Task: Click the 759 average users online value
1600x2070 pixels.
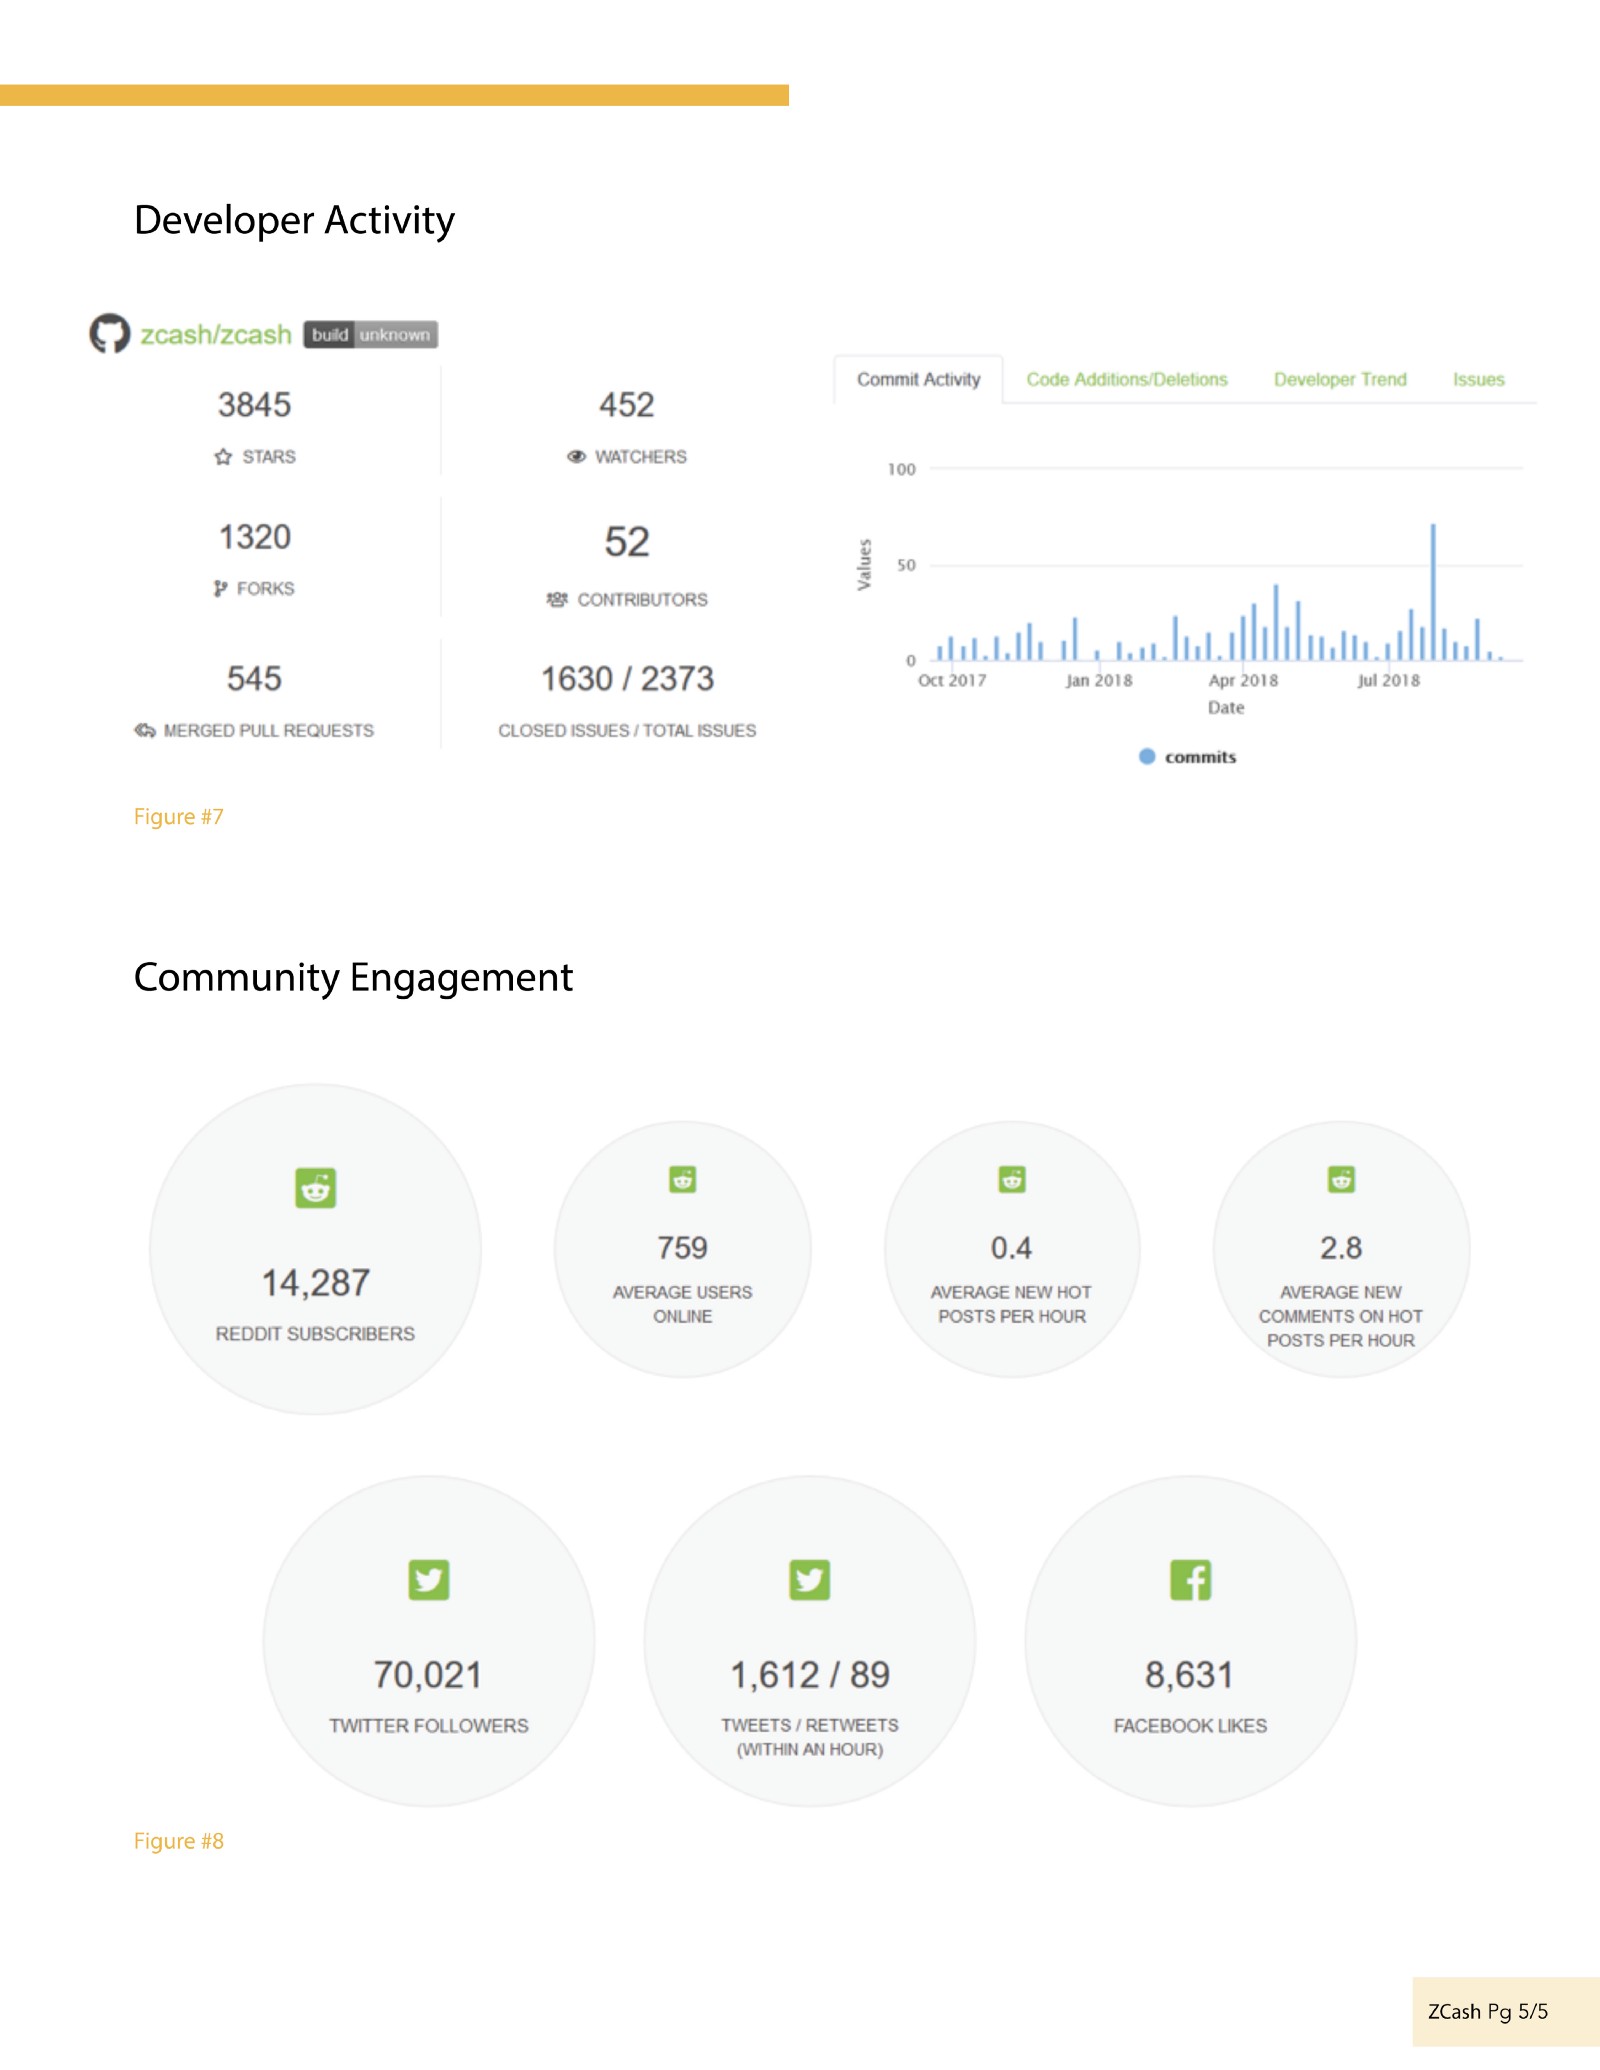Action: [x=683, y=1248]
